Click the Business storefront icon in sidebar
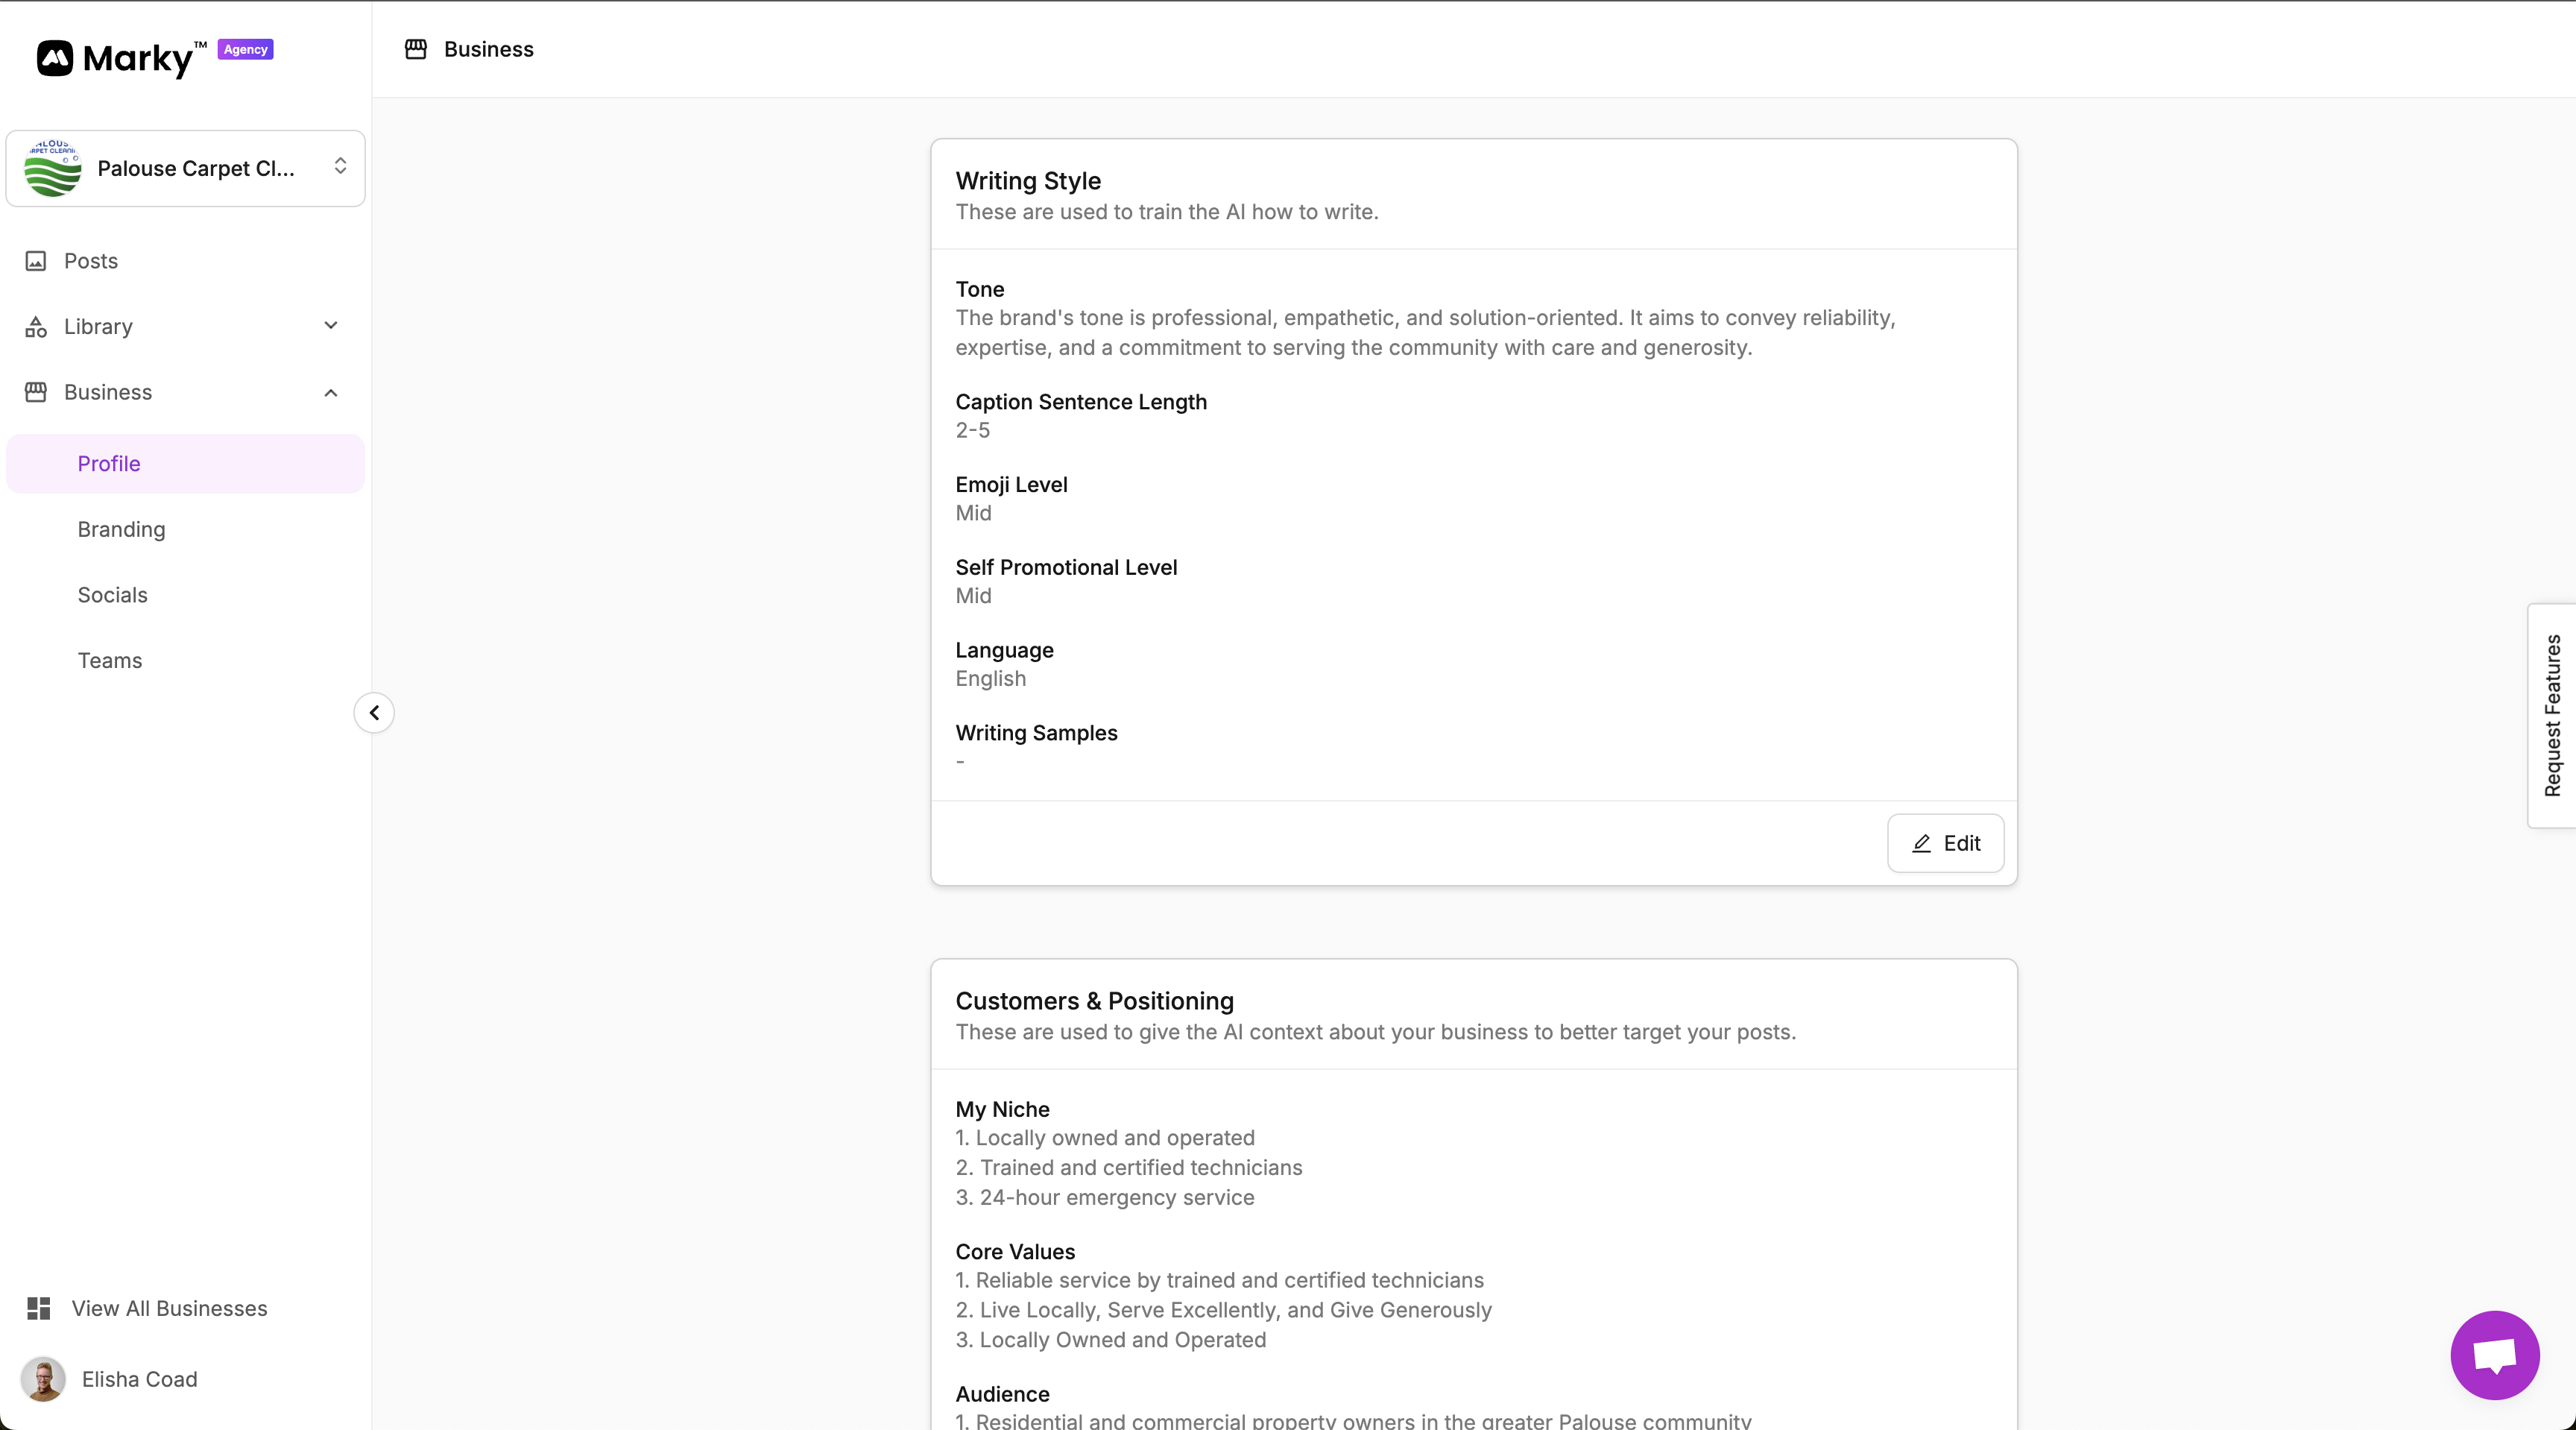The image size is (2576, 1430). tap(36, 392)
